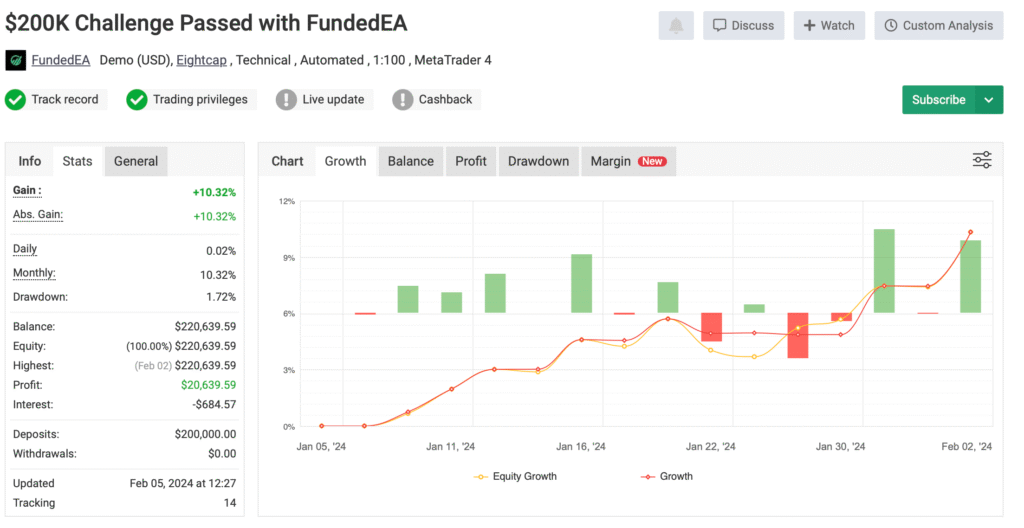The image size is (1024, 528).
Task: Open the Eightcap broker link
Action: click(x=202, y=60)
